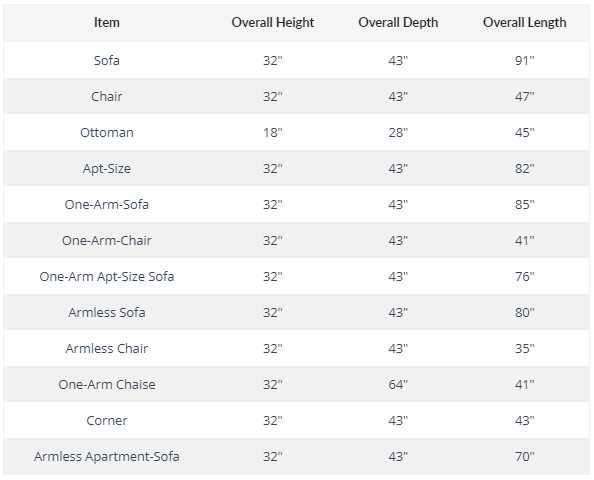Select the 70" length of Armless Apartment-Sofa
594x480 pixels.
[x=525, y=456]
